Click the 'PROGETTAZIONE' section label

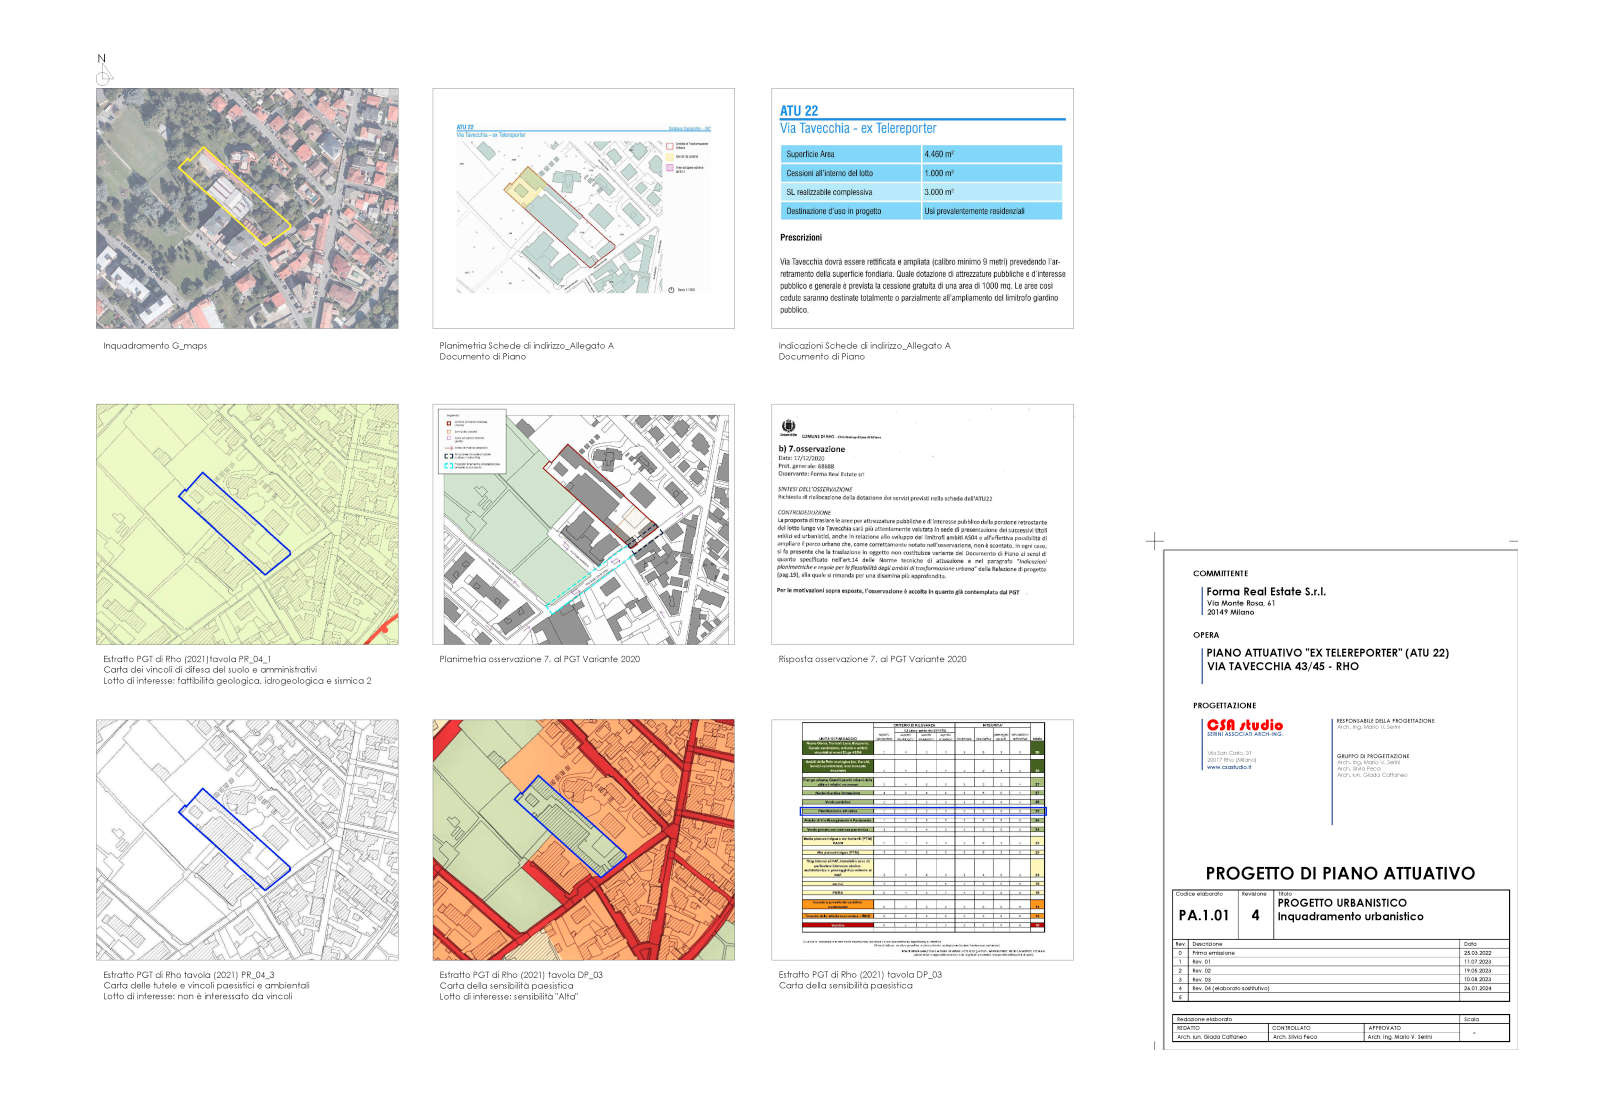pyautogui.click(x=1224, y=706)
